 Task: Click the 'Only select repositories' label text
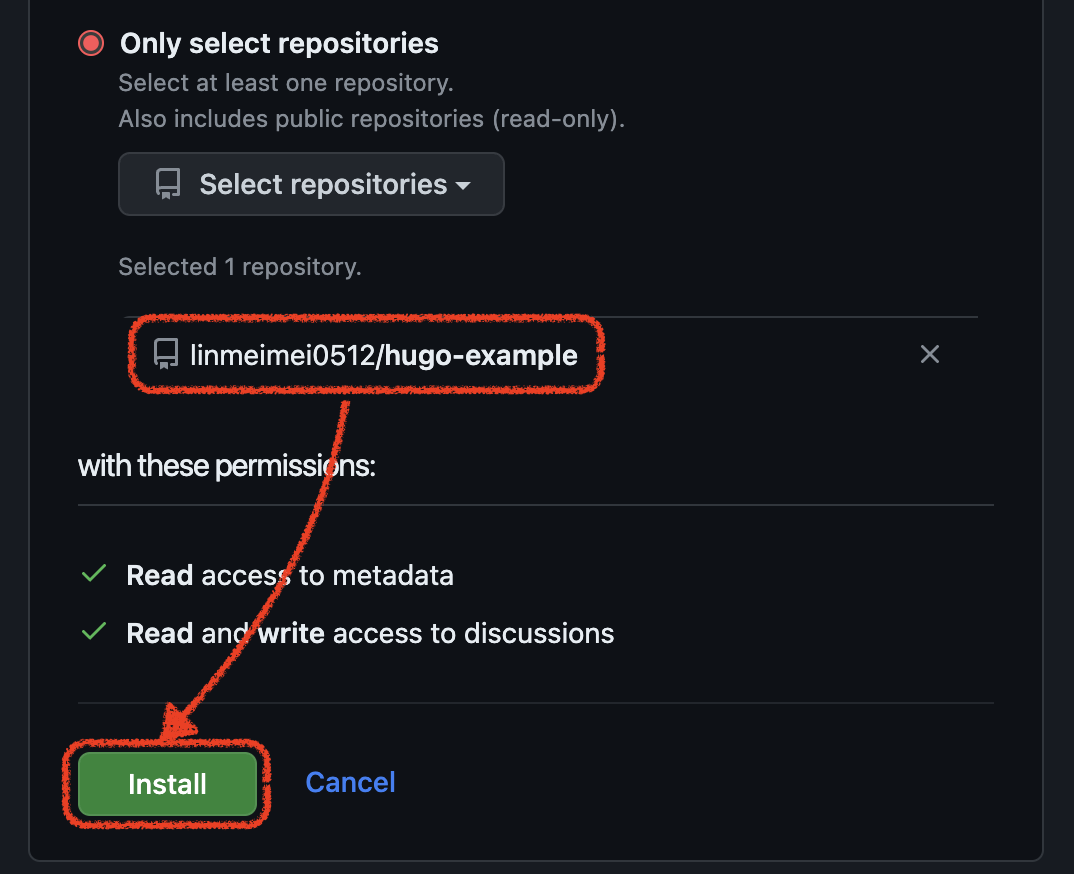(279, 44)
